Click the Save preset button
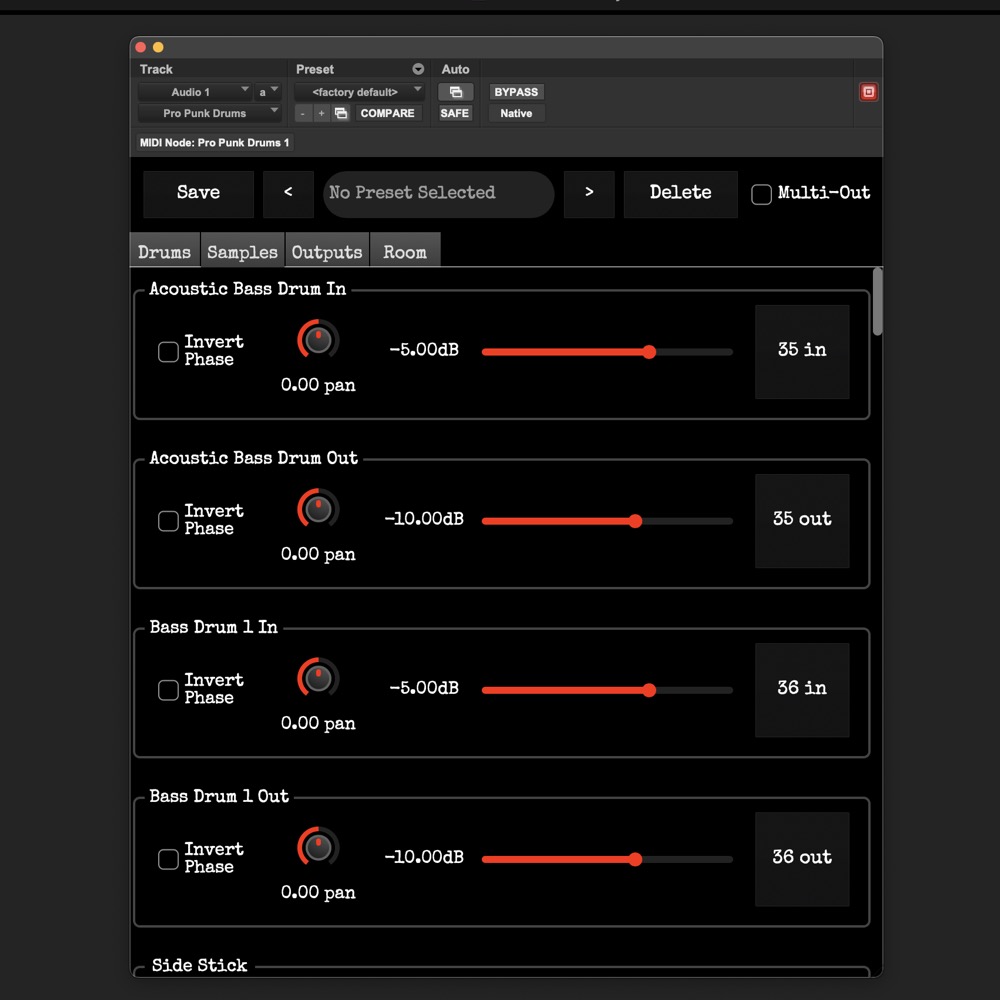The image size is (1000, 1000). pyautogui.click(x=198, y=193)
